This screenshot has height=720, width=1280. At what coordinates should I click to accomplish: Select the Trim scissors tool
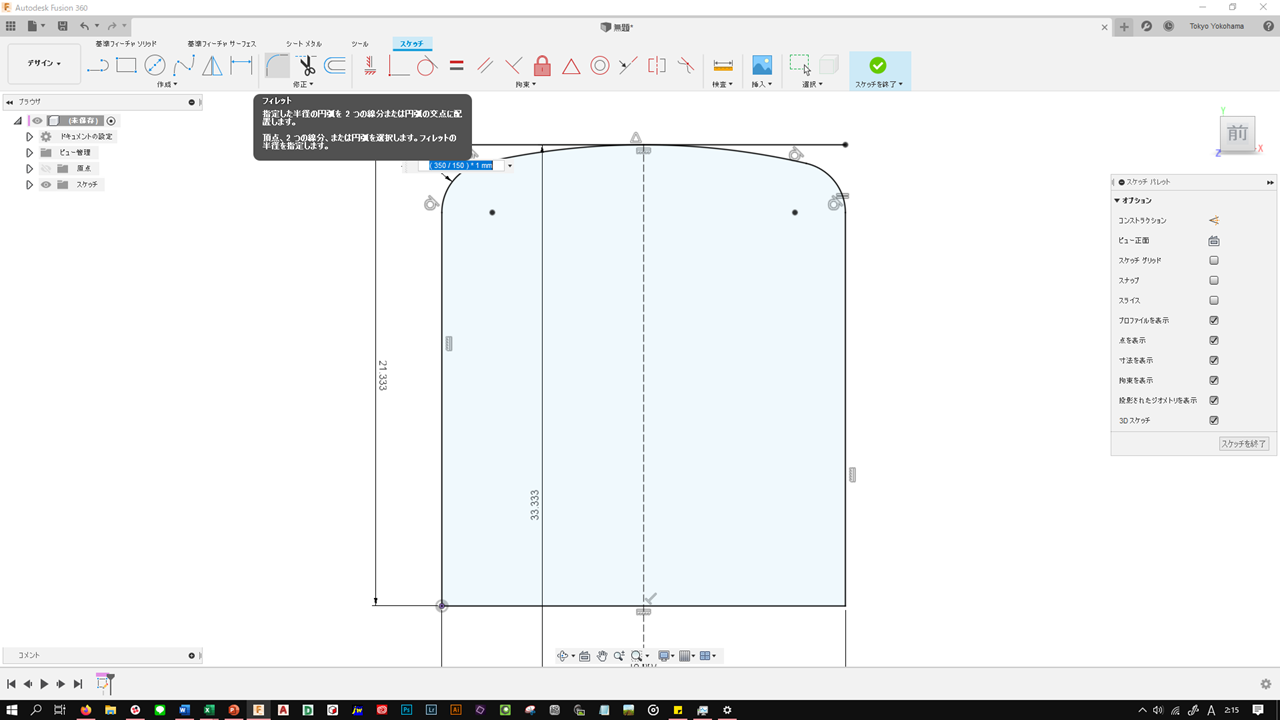[306, 66]
